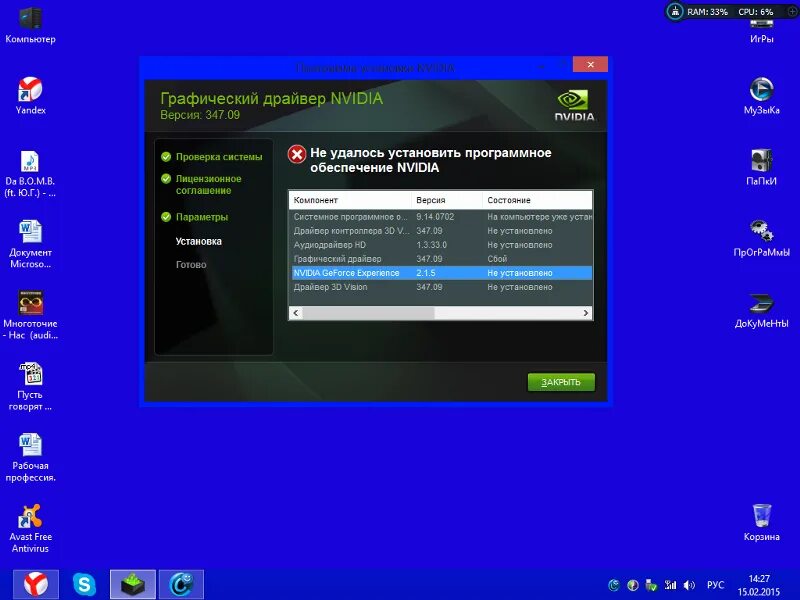Open the clock showing 14:27

759,585
